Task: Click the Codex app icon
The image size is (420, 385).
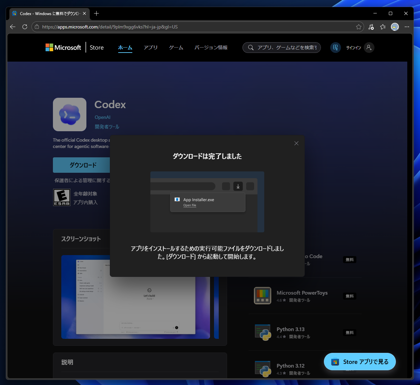Action: 70,114
